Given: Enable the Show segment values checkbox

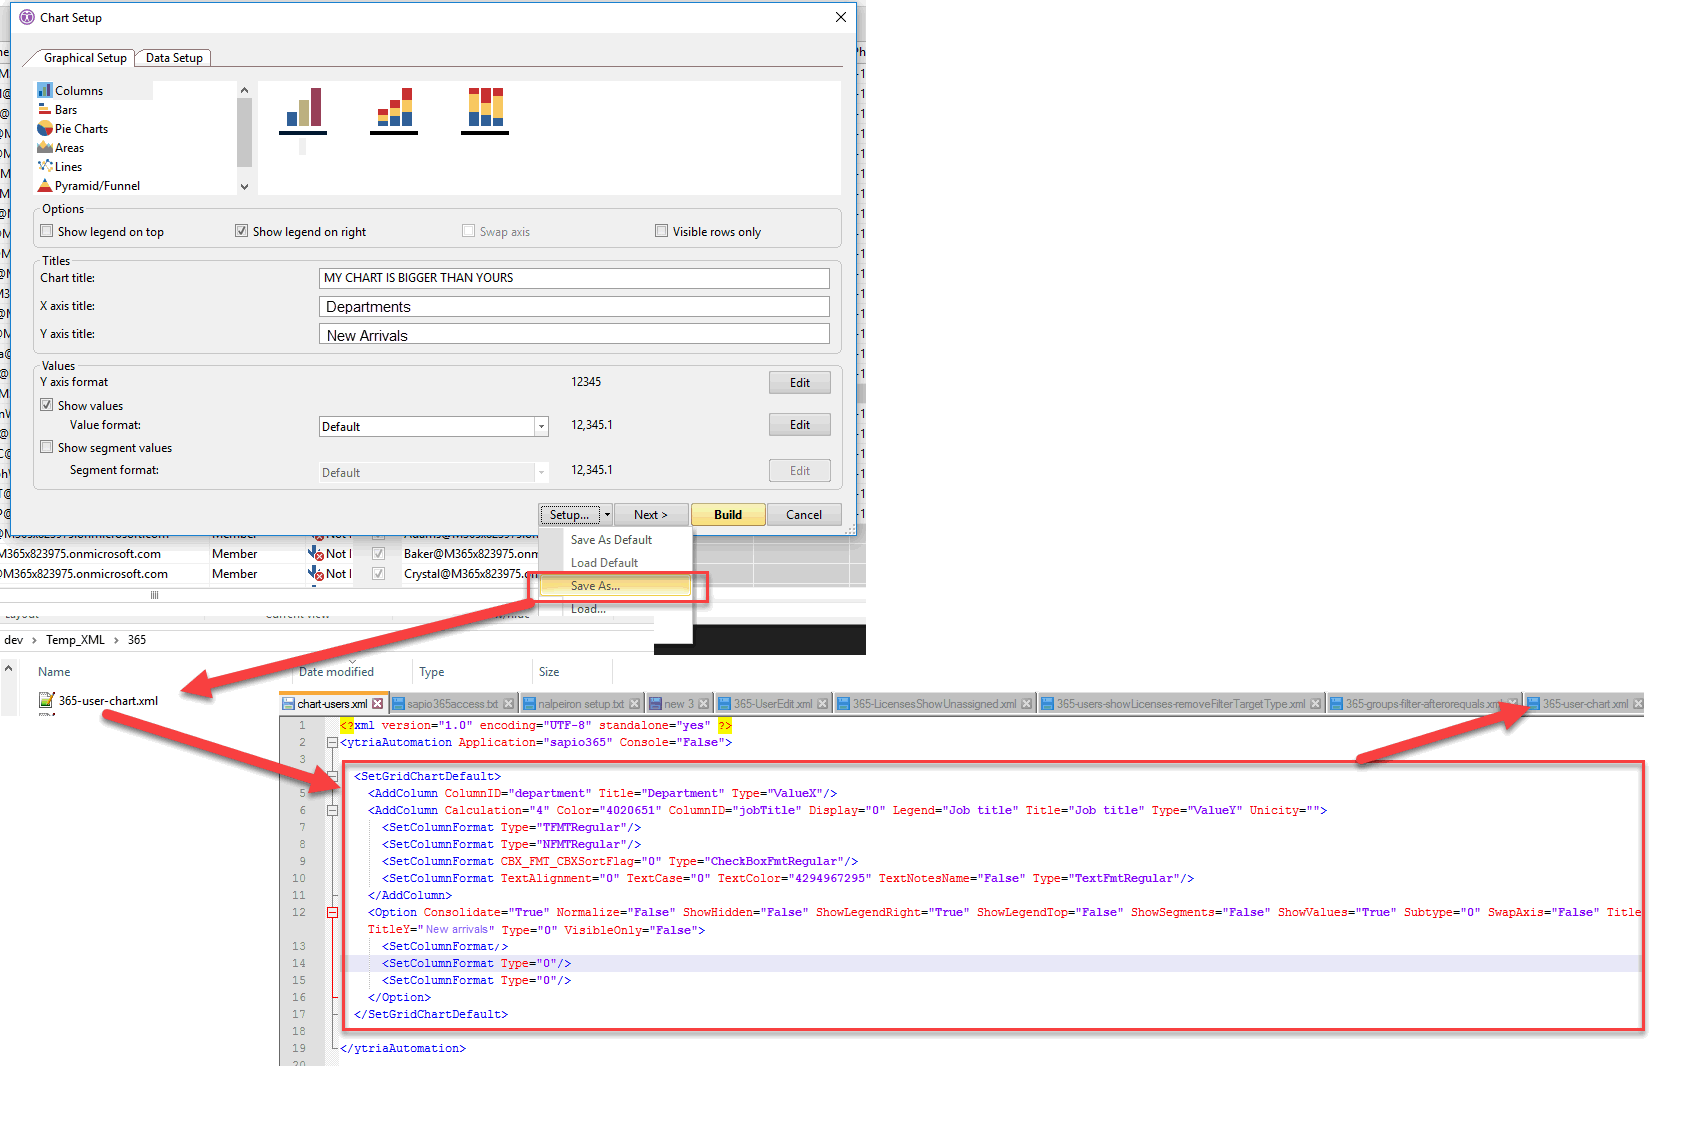Looking at the screenshot, I should (46, 446).
